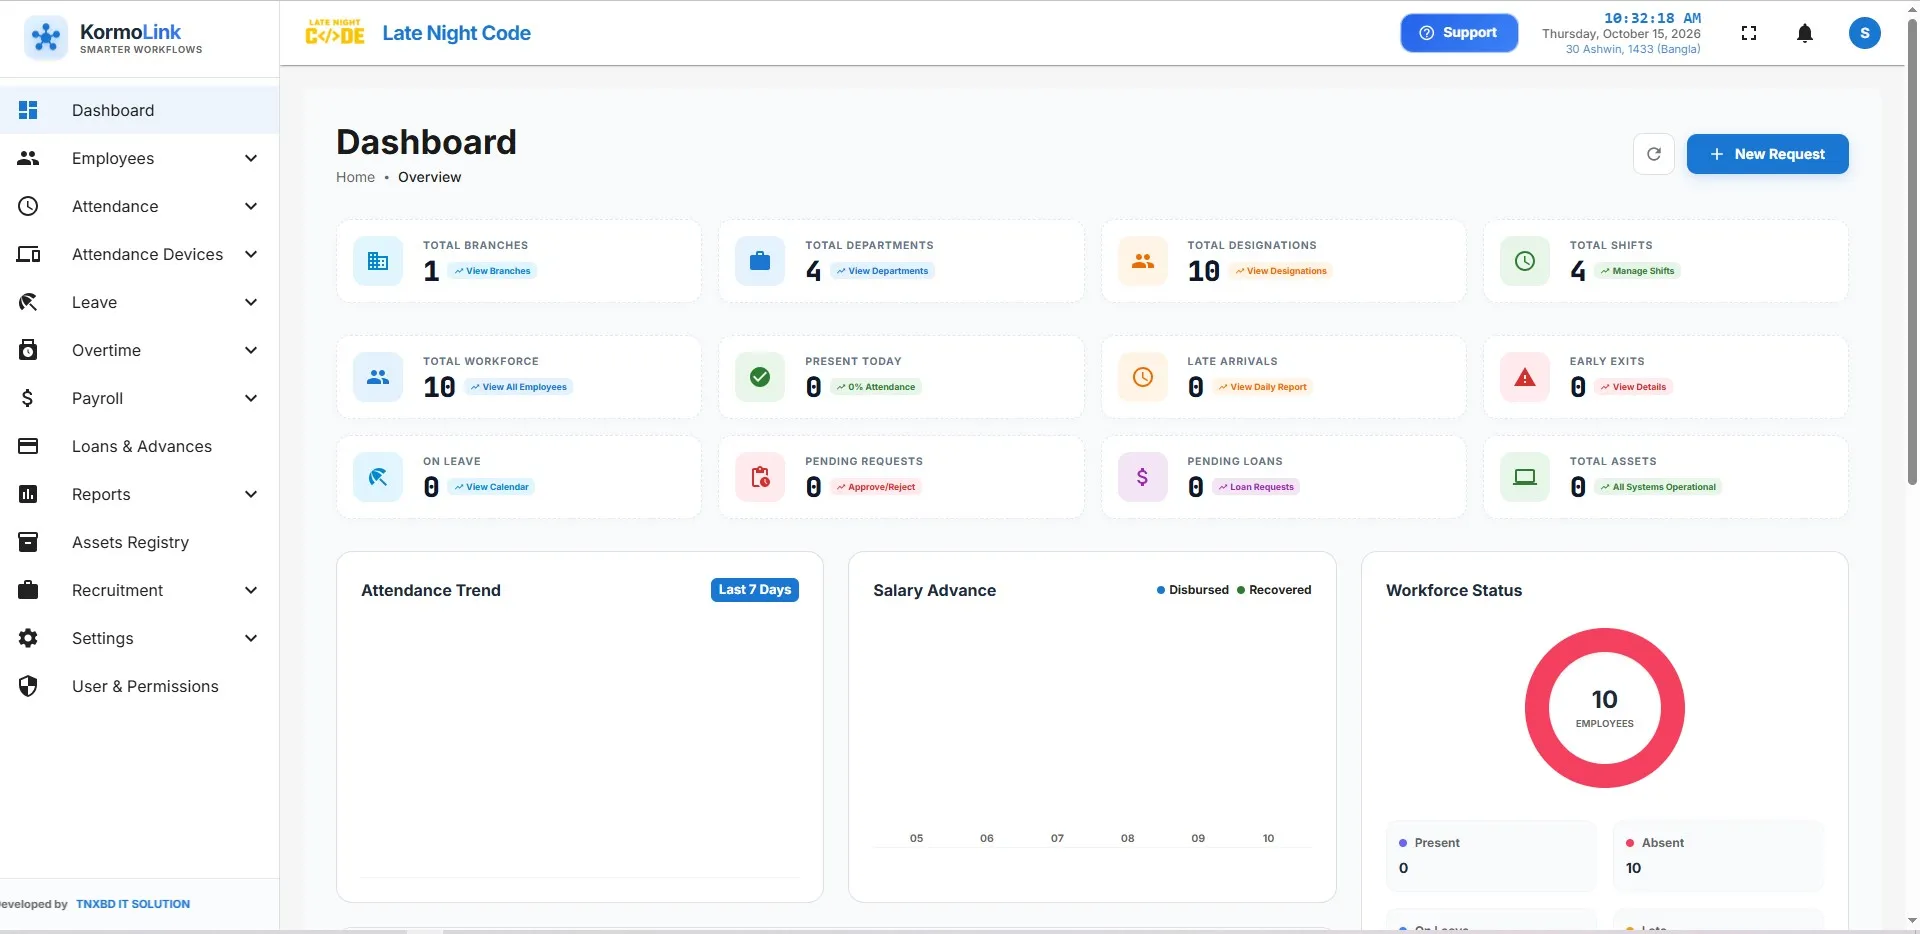Open the View Designations link
This screenshot has height=934, width=1920.
point(1280,271)
